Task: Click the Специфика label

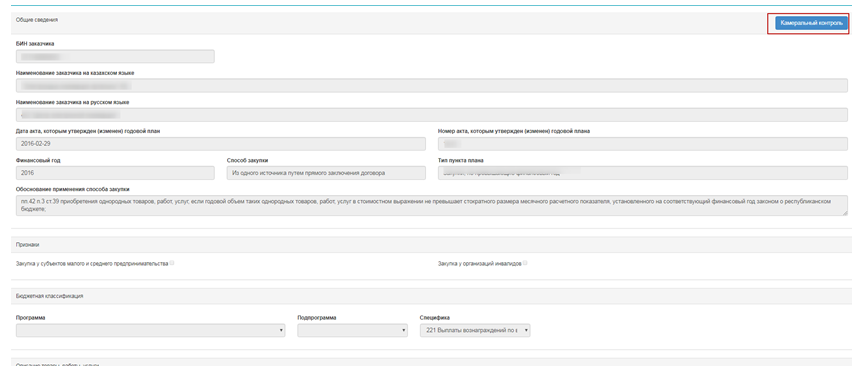Action: coord(434,318)
